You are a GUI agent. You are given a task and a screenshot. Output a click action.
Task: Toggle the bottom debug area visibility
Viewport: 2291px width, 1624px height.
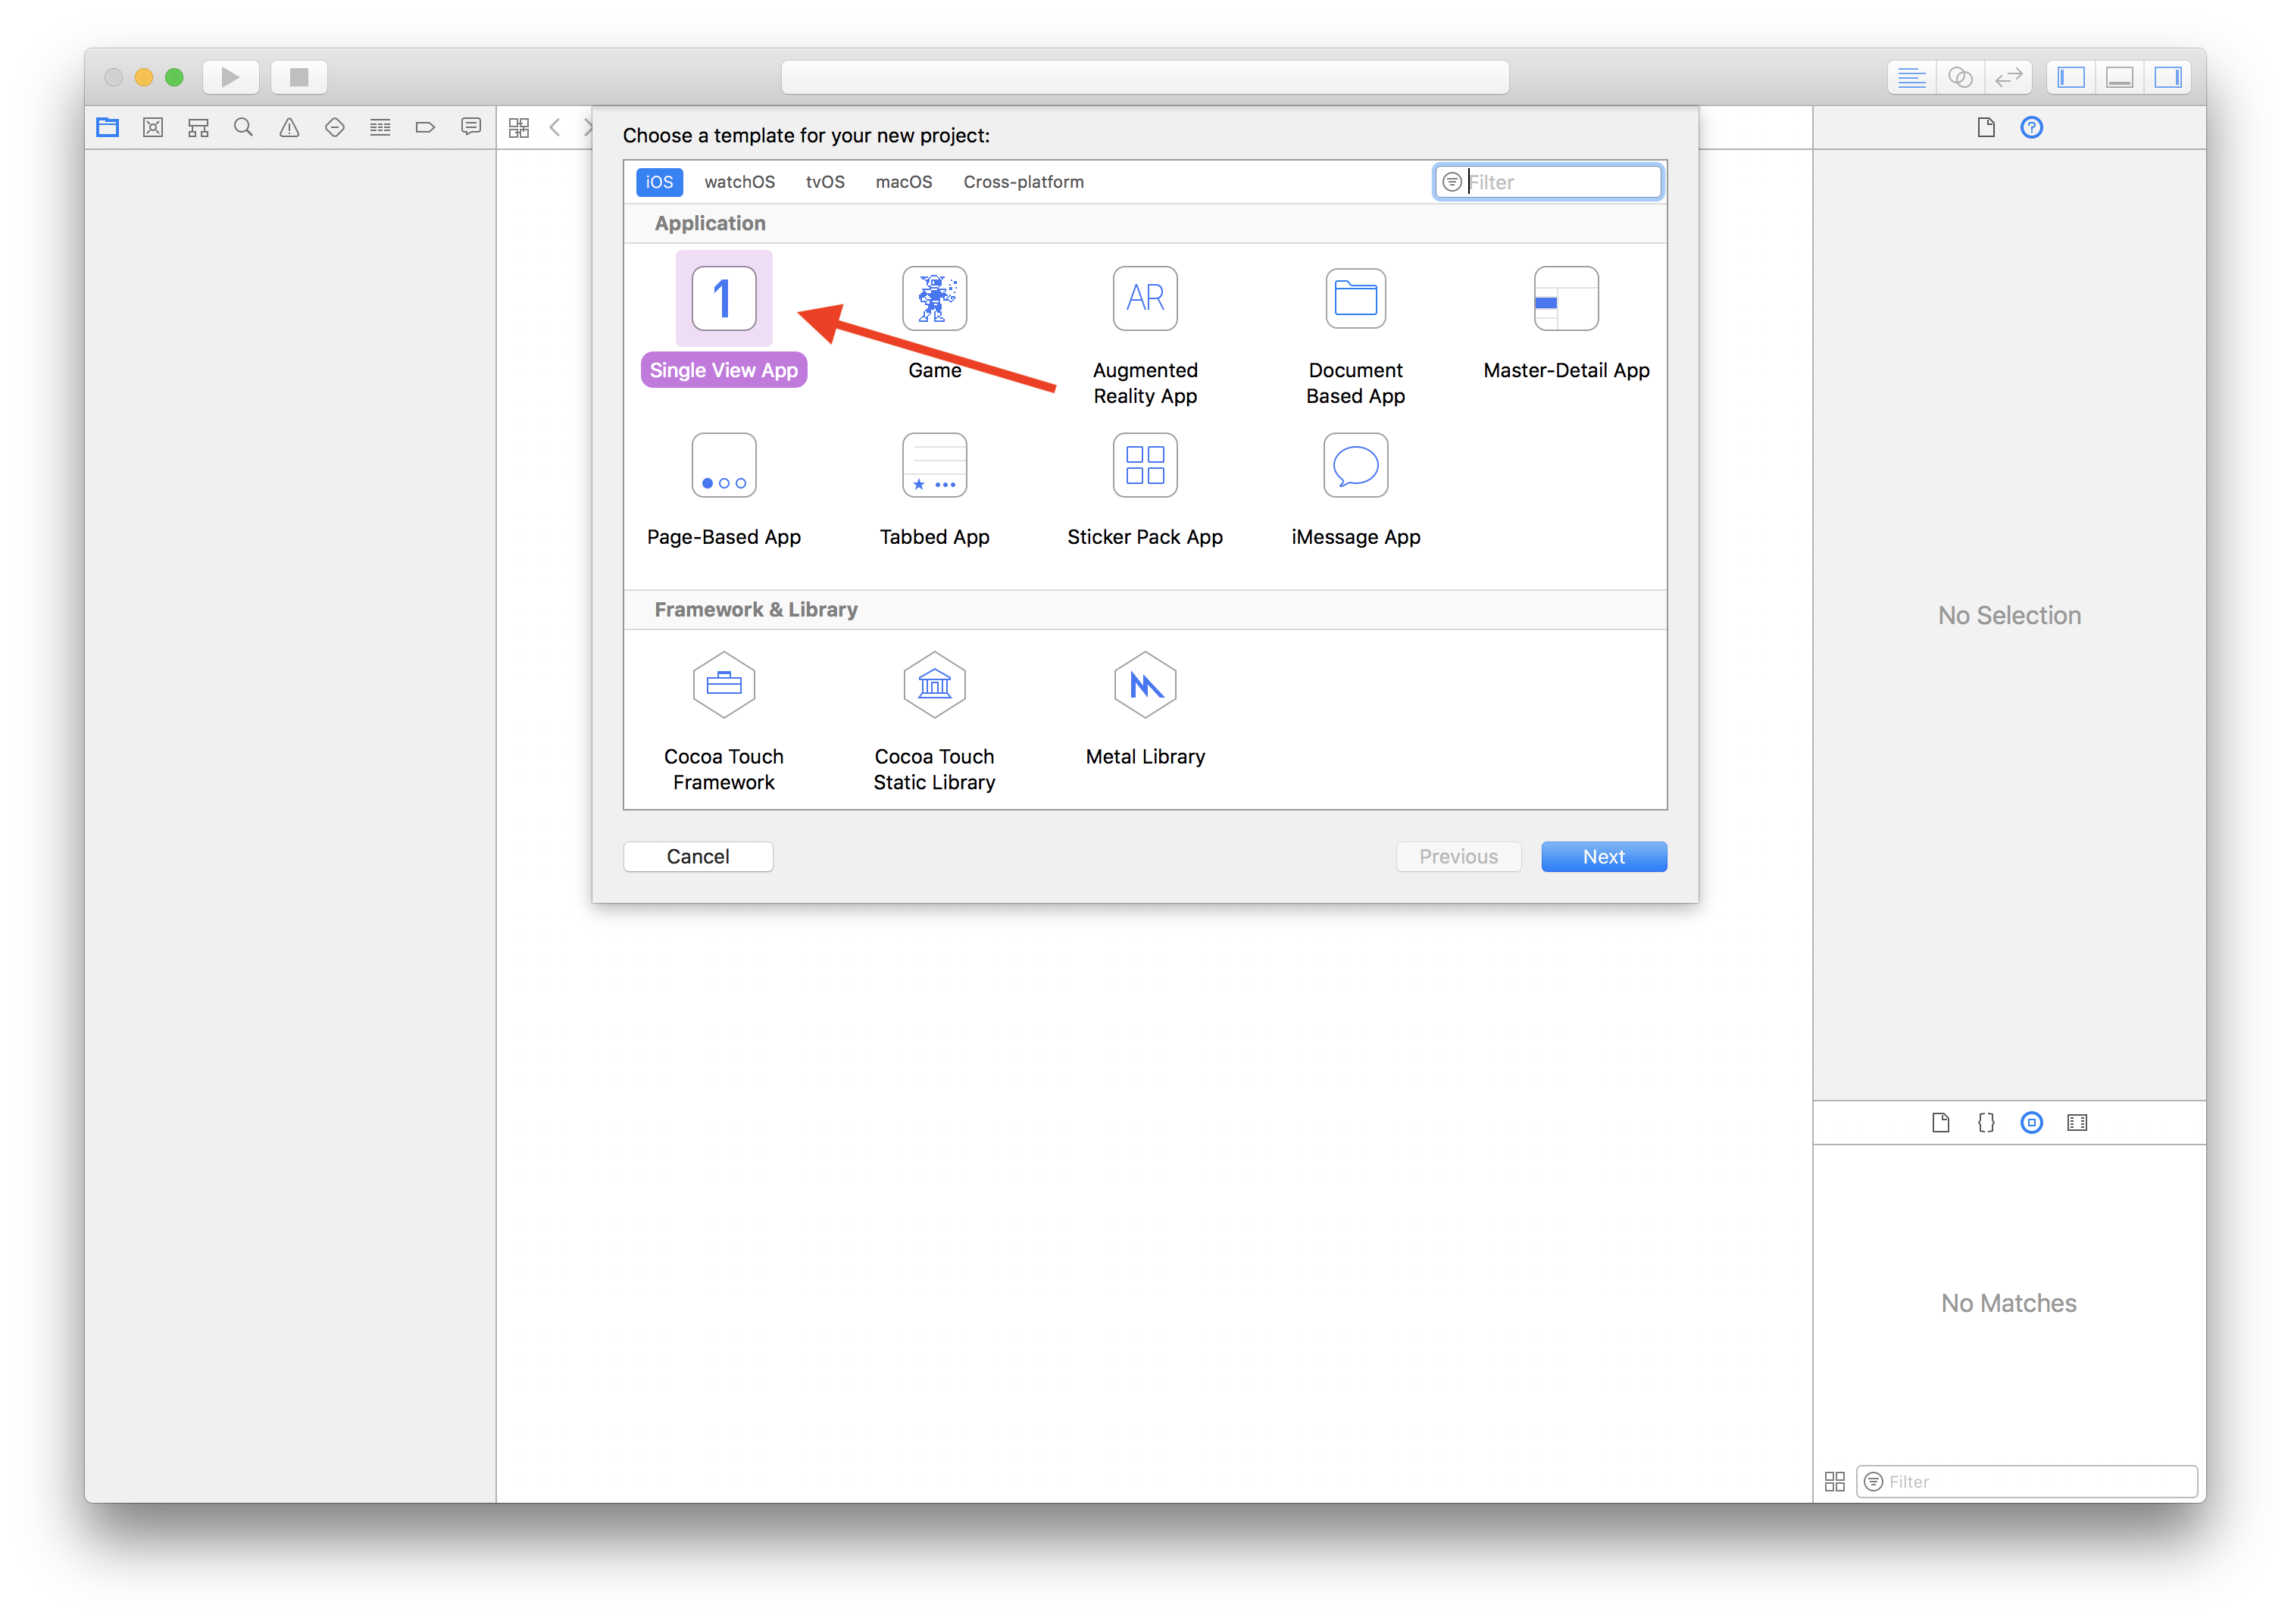coord(2119,77)
